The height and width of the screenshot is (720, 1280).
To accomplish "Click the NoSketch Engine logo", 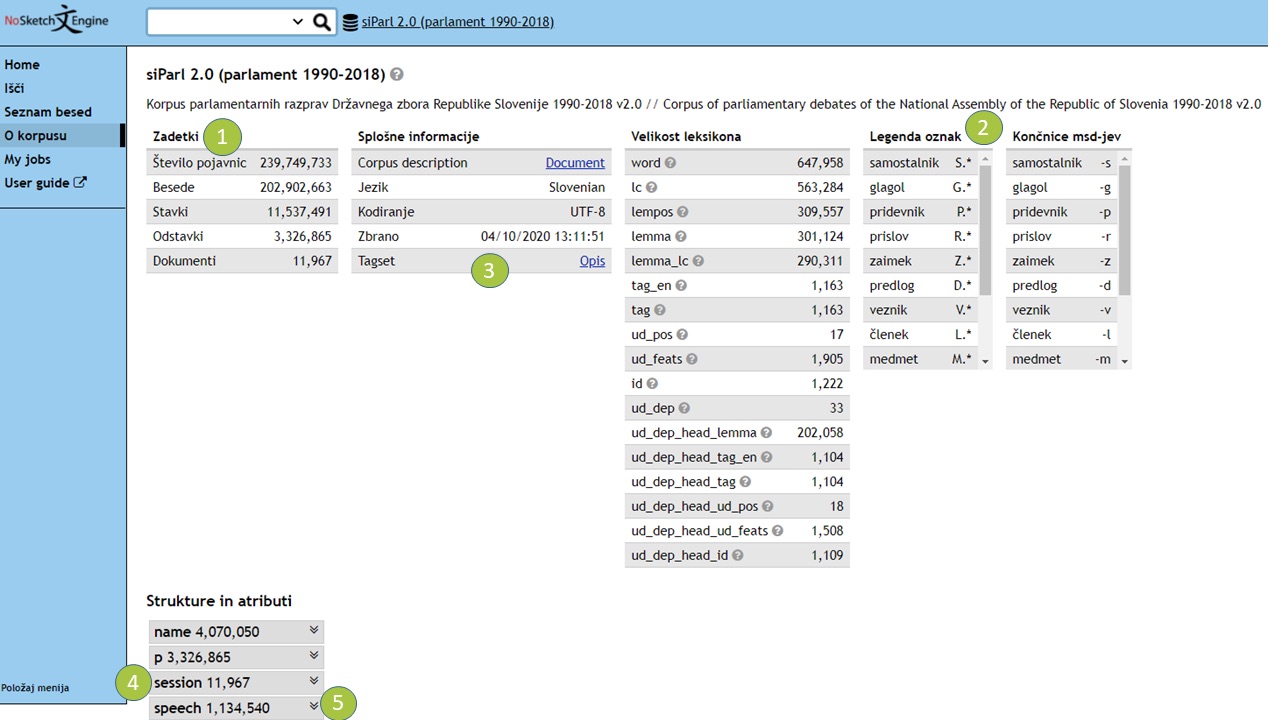I will 56,20.
